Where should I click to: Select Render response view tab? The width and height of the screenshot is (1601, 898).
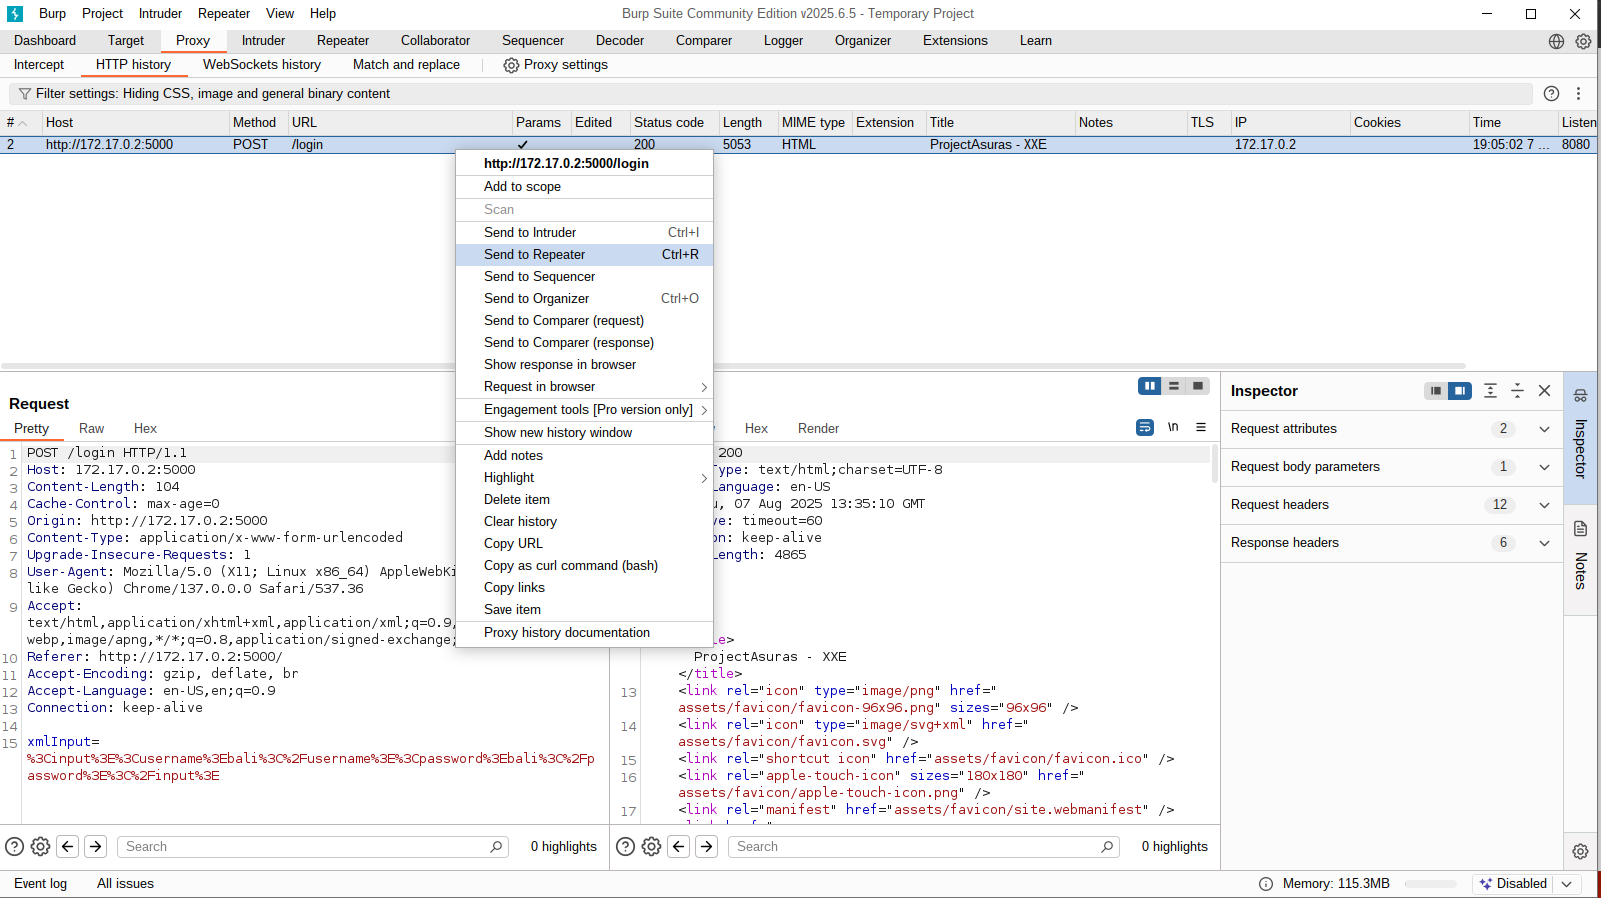818,429
